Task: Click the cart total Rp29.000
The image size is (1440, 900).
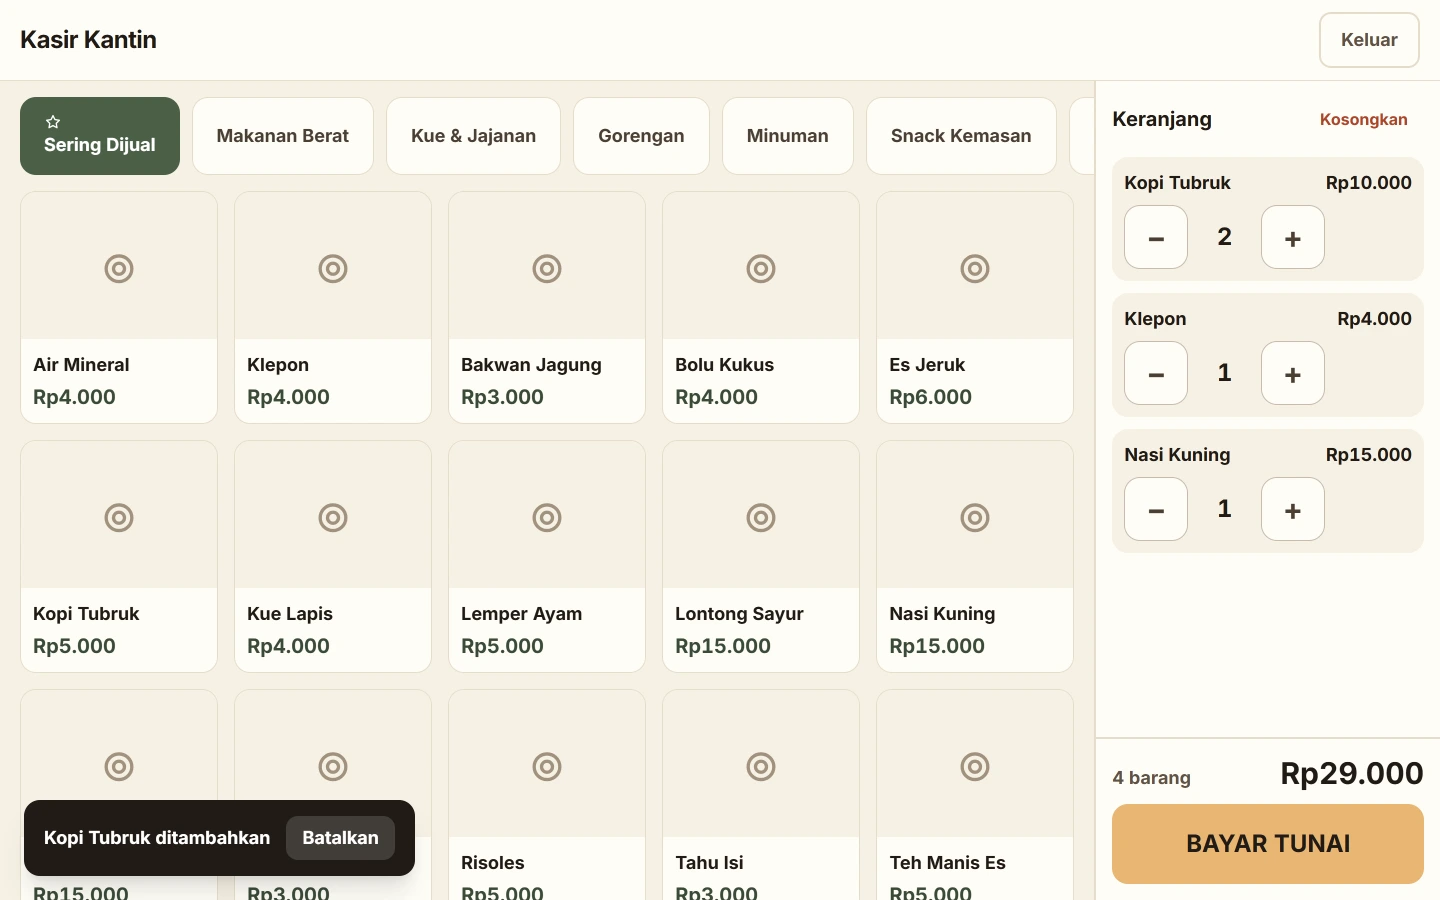Action: pos(1352,773)
